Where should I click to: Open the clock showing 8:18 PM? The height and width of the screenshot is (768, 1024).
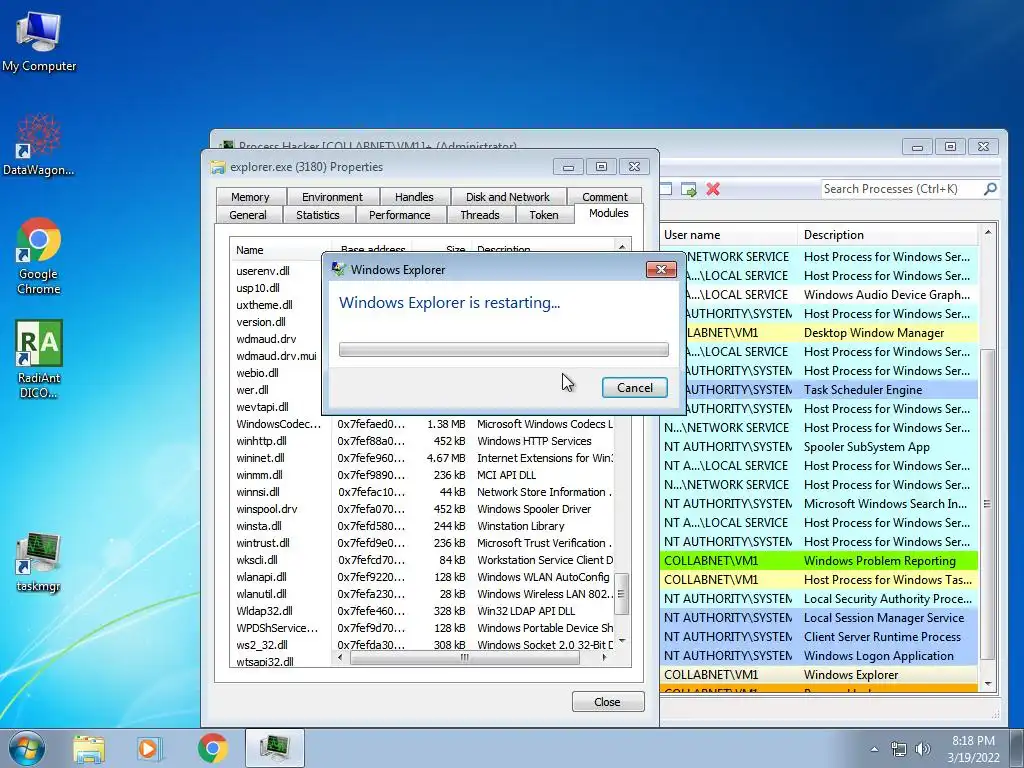tap(973, 749)
